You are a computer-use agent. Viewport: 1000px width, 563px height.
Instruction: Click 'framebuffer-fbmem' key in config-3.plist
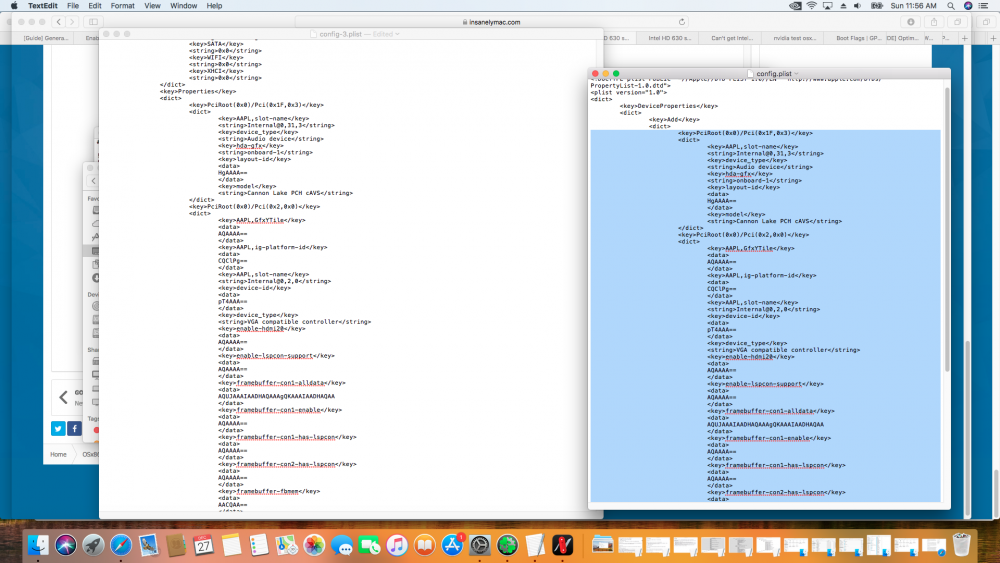[269, 492]
